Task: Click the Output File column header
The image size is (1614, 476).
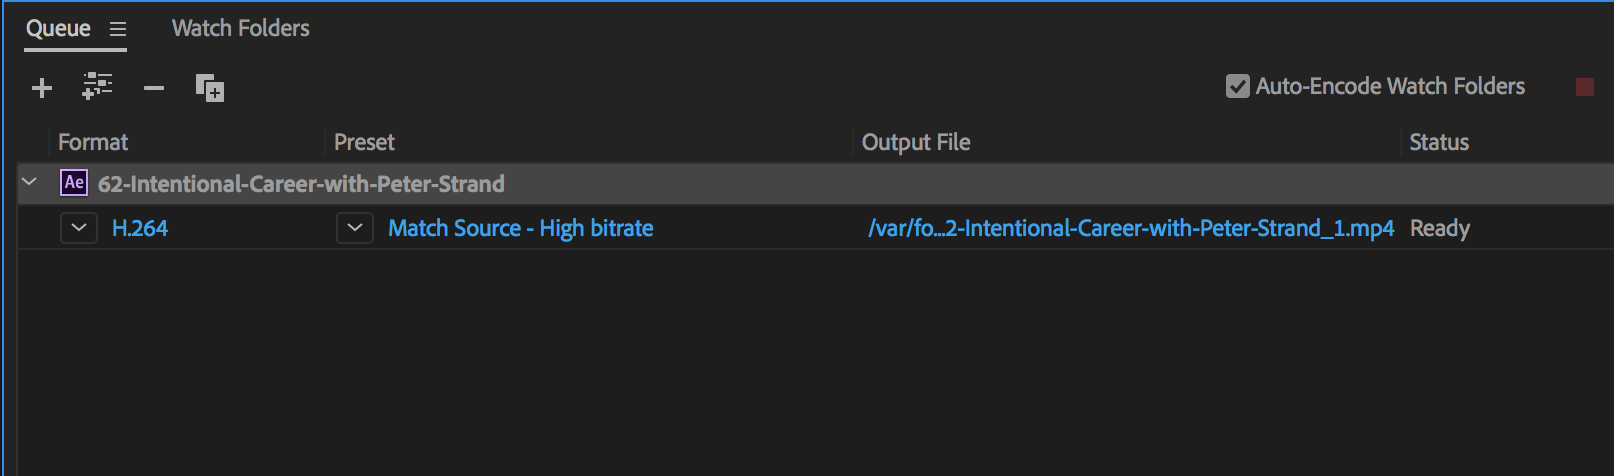Action: point(916,142)
